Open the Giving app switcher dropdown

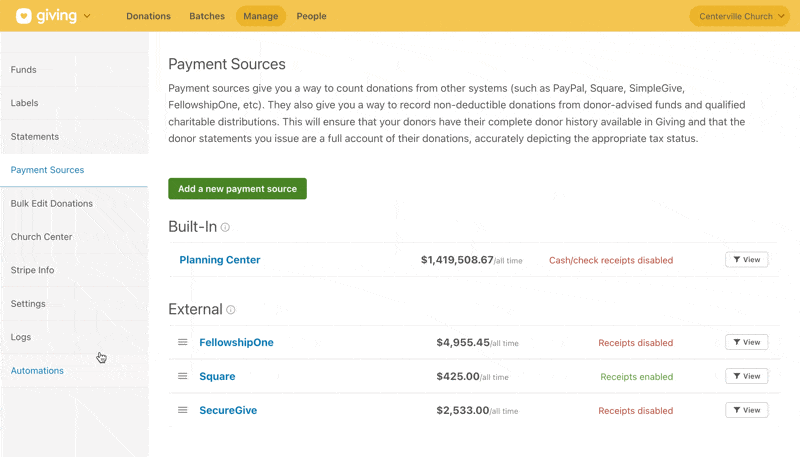[87, 16]
